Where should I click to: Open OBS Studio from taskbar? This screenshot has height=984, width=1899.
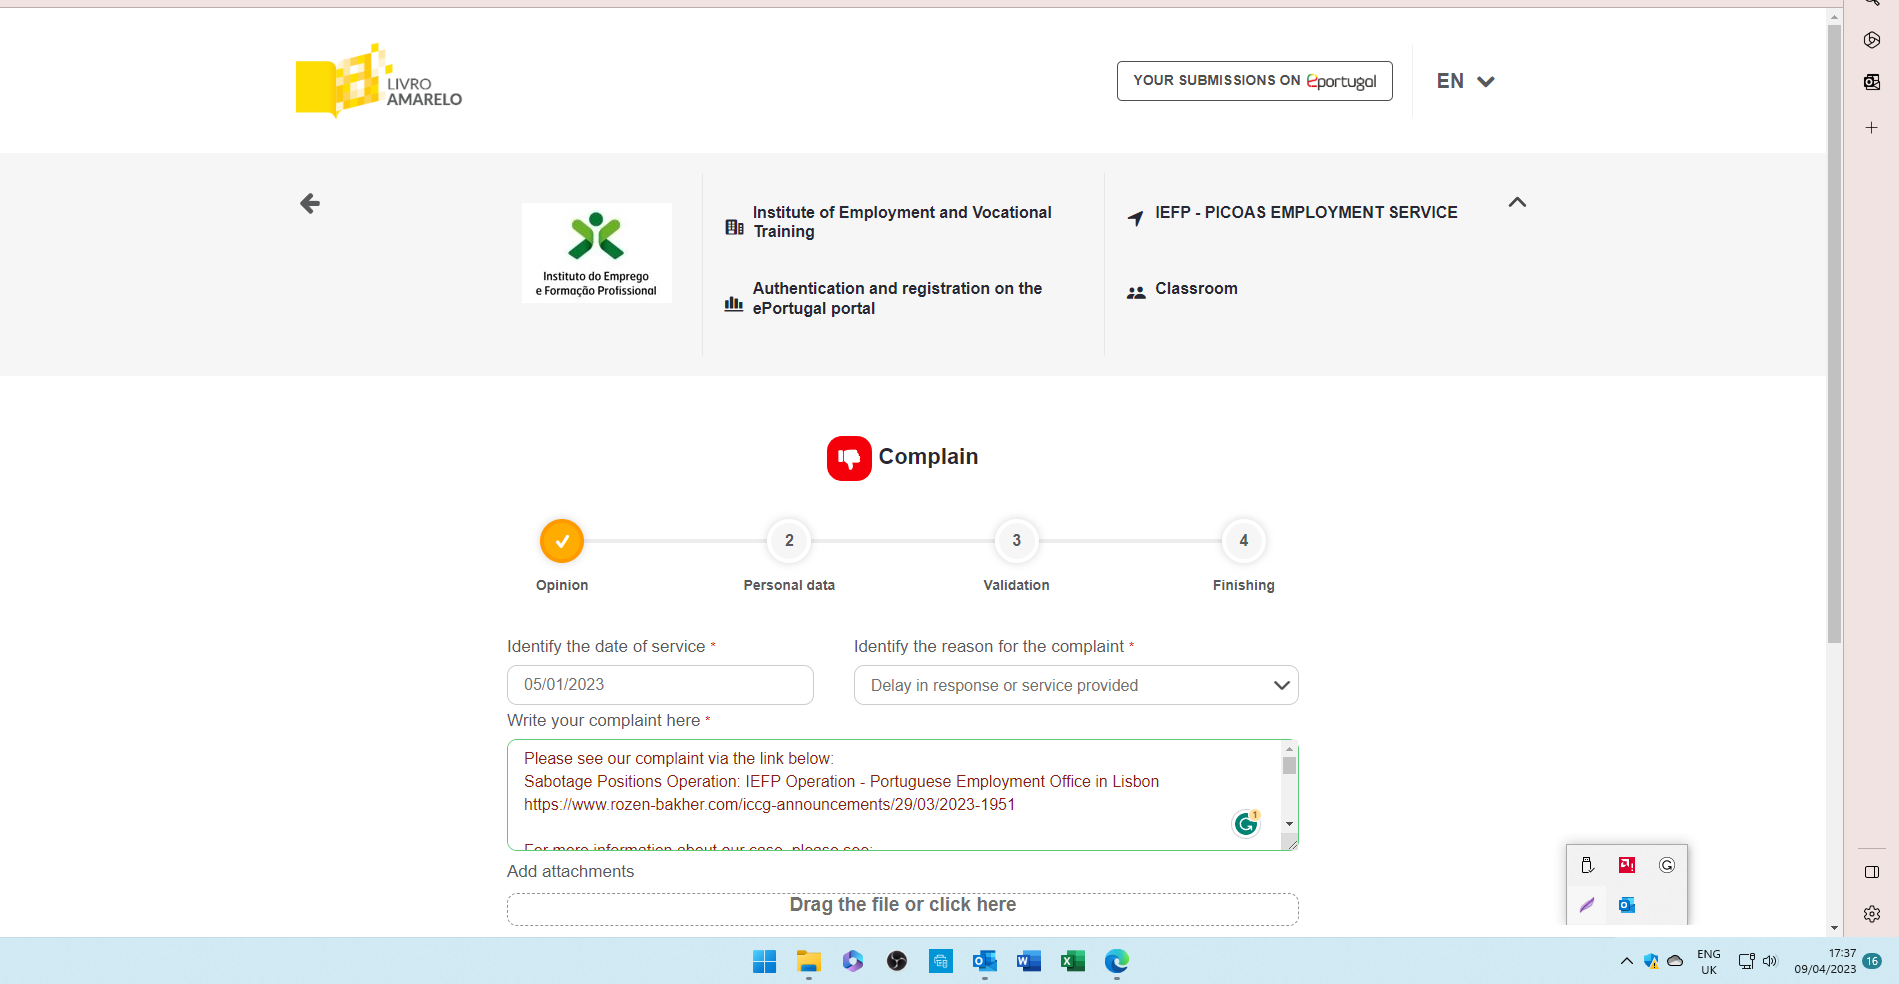coord(897,961)
